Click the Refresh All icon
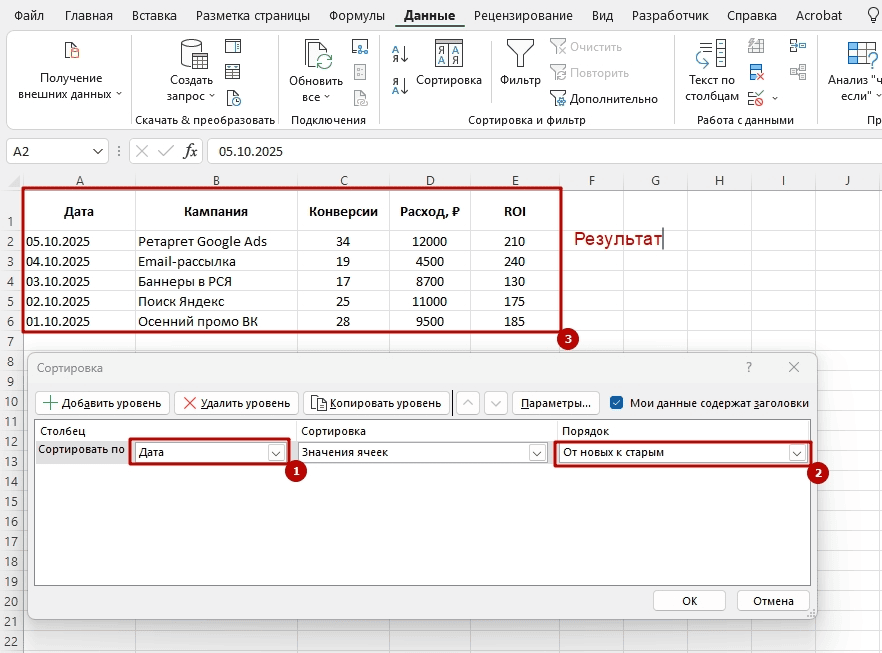 (x=316, y=56)
